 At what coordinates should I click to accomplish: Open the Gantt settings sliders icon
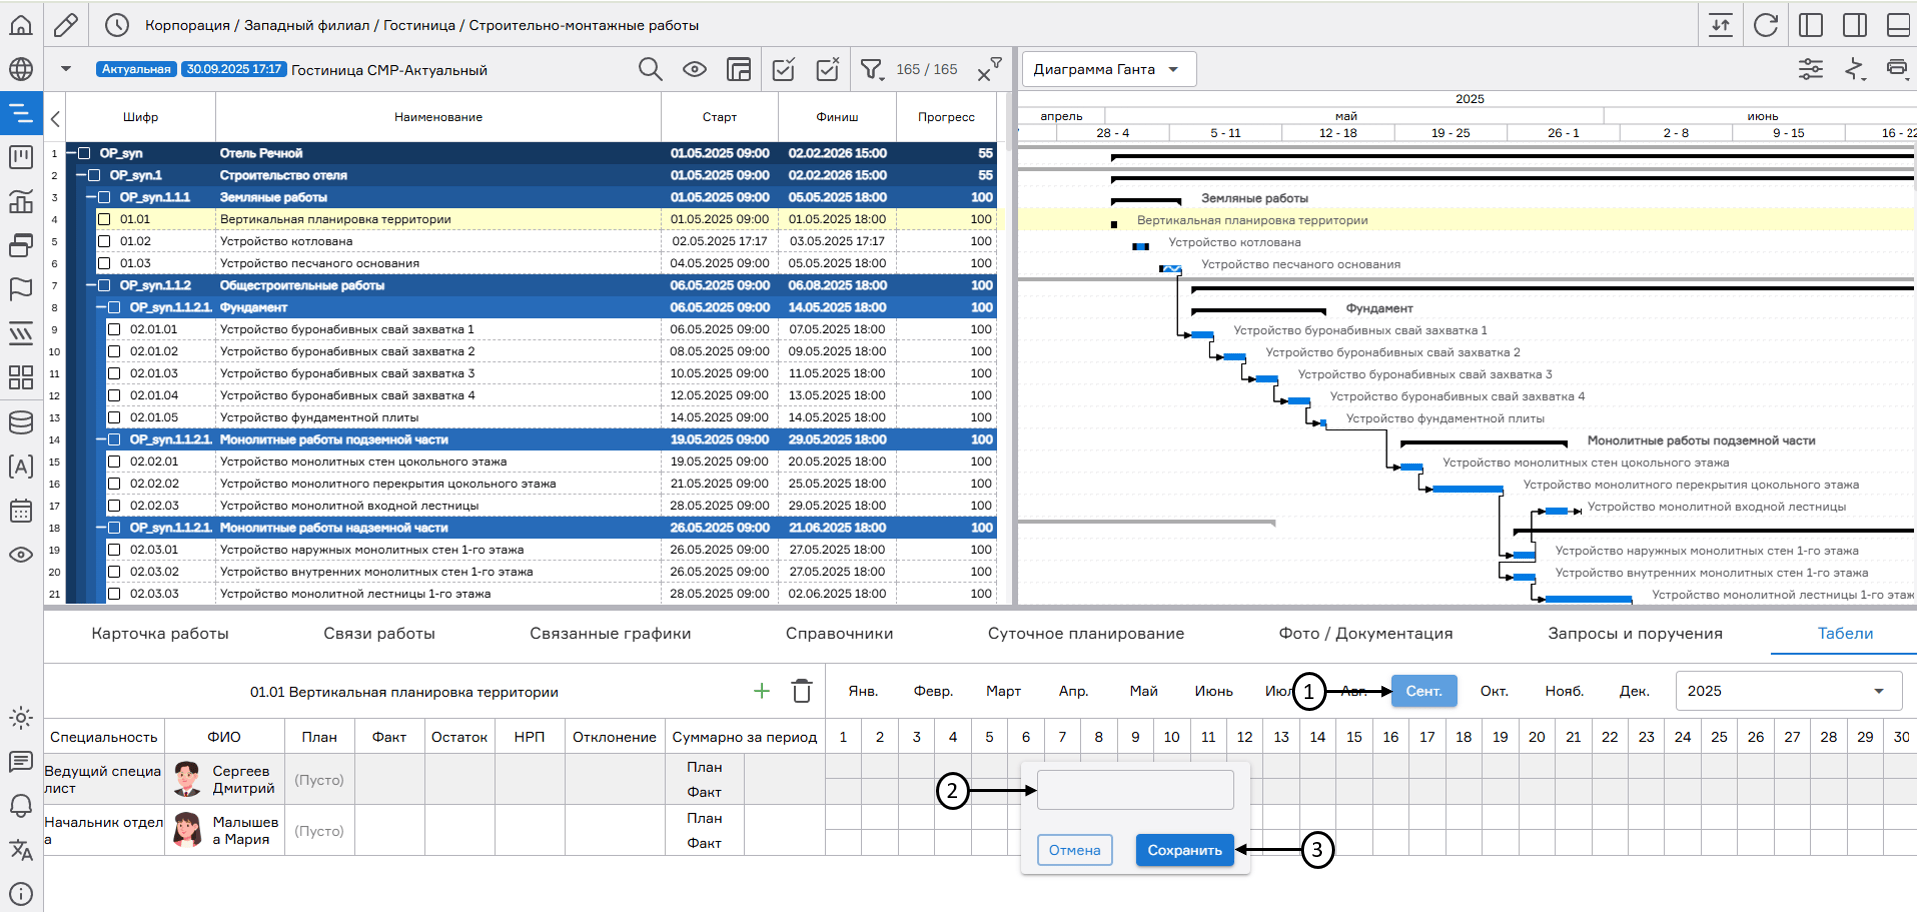pyautogui.click(x=1810, y=69)
